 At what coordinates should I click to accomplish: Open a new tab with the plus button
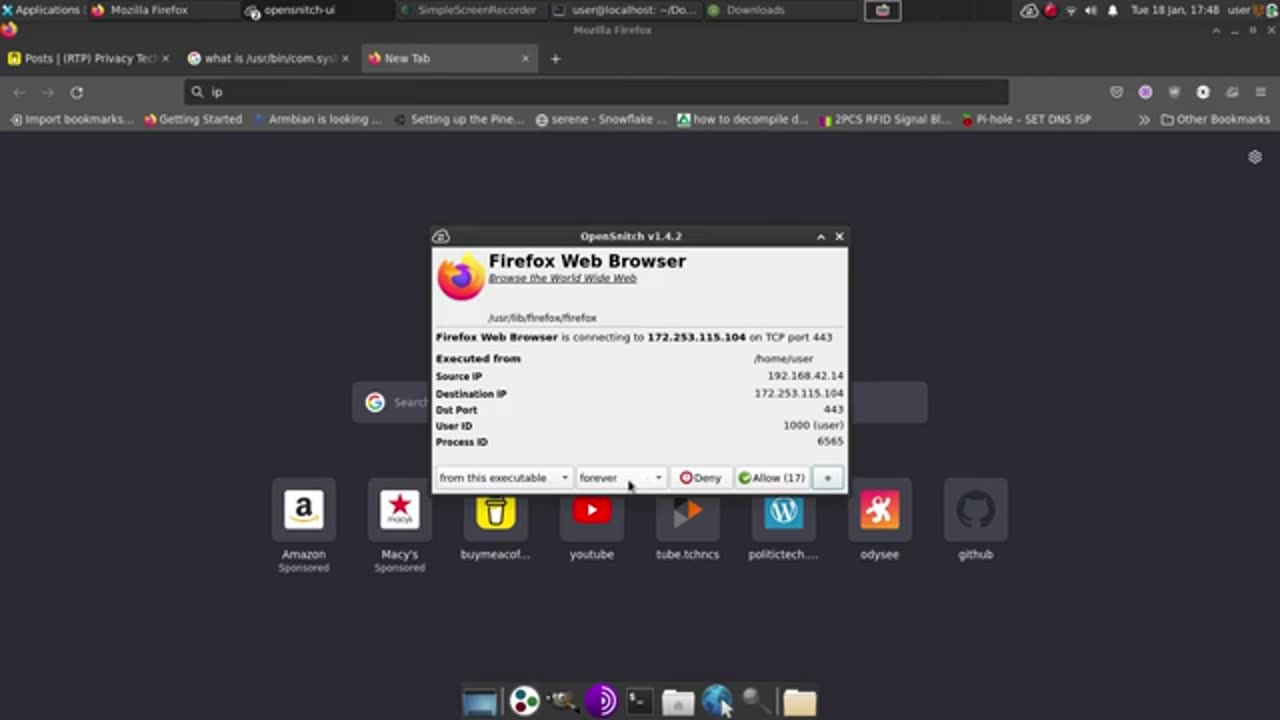click(x=555, y=58)
